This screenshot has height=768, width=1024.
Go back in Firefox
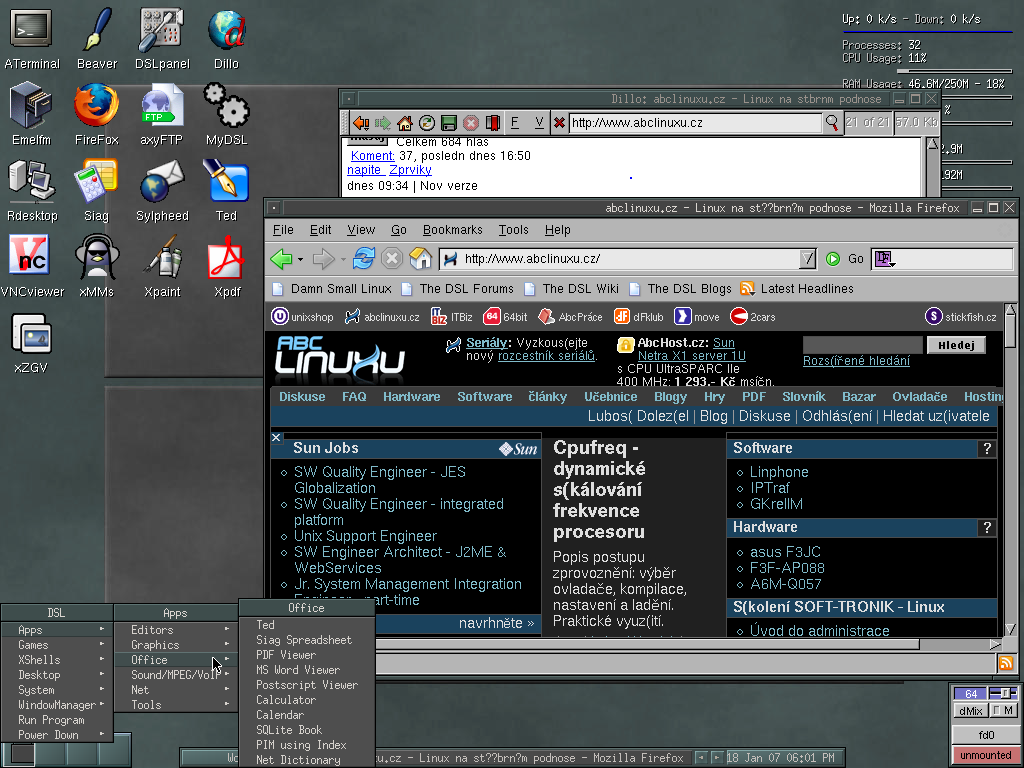tap(281, 259)
